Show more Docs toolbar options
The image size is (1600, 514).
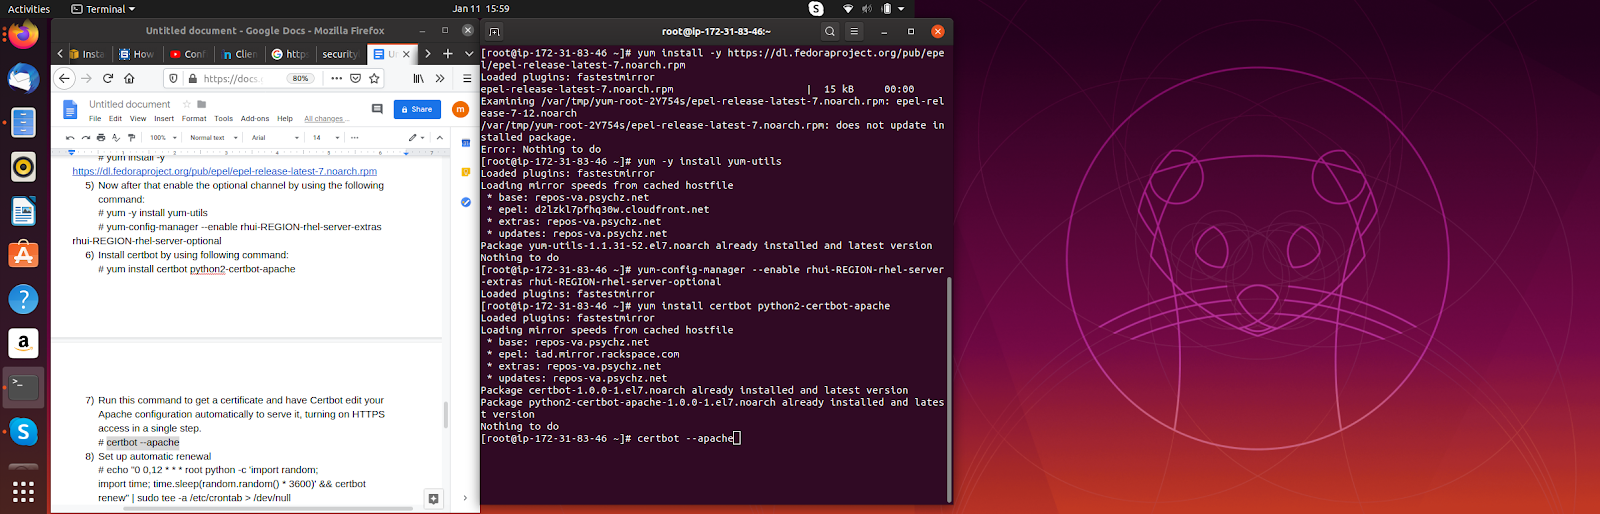(354, 137)
